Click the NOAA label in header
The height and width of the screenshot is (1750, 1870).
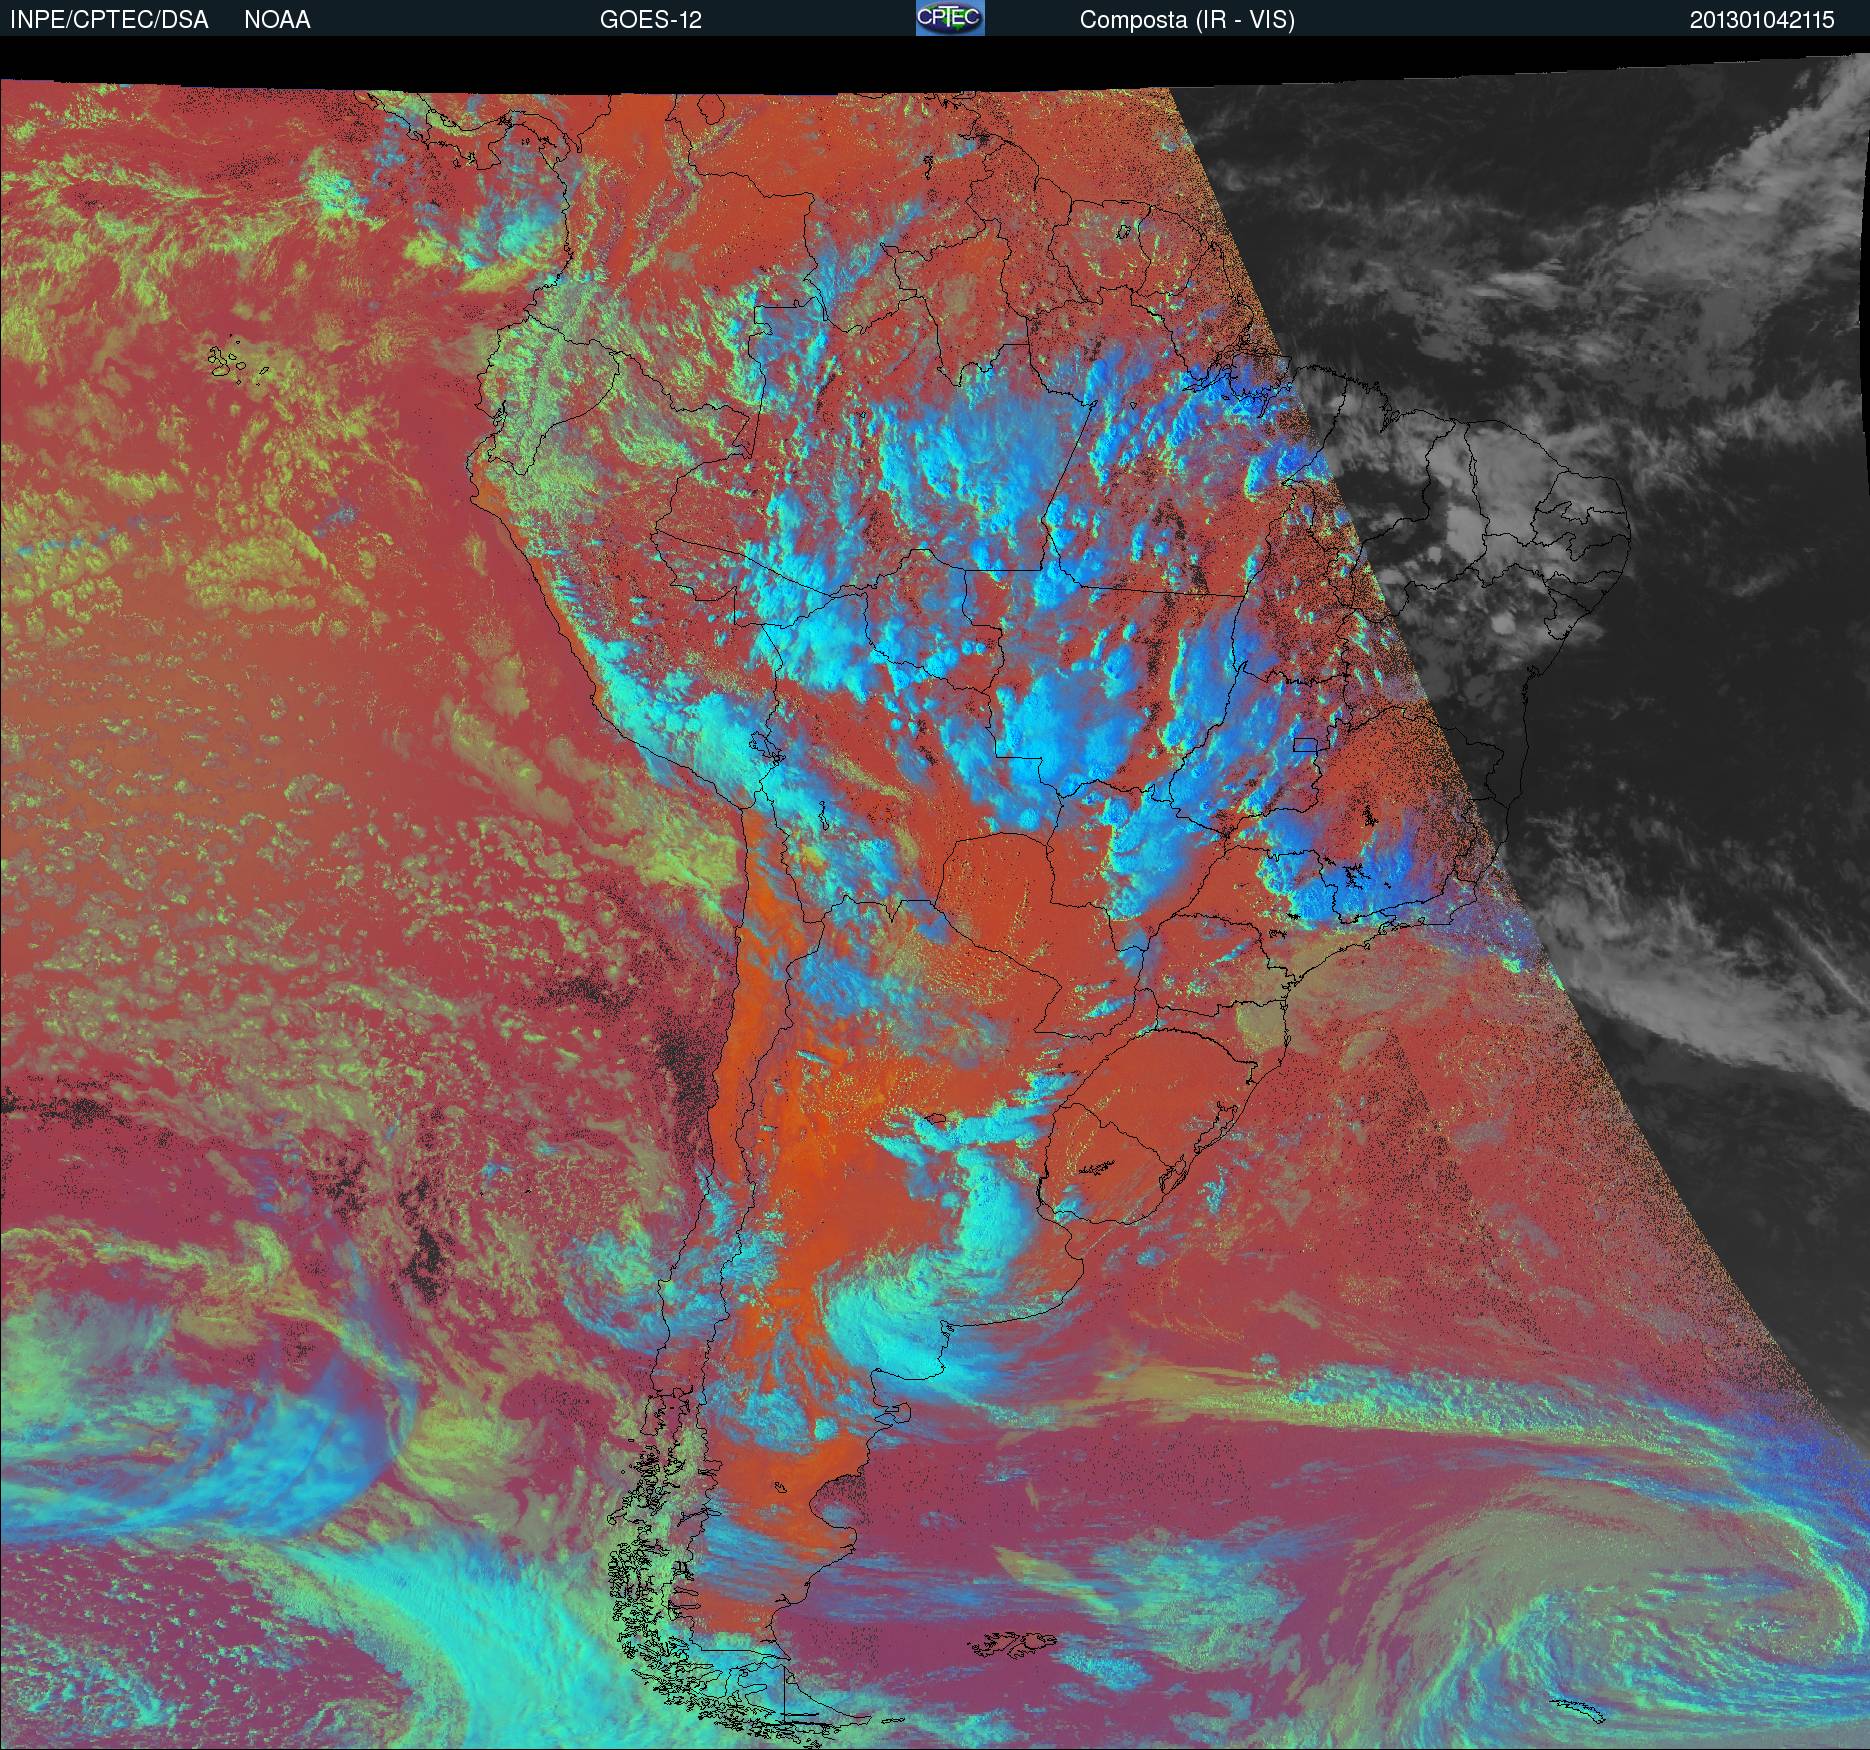point(277,20)
